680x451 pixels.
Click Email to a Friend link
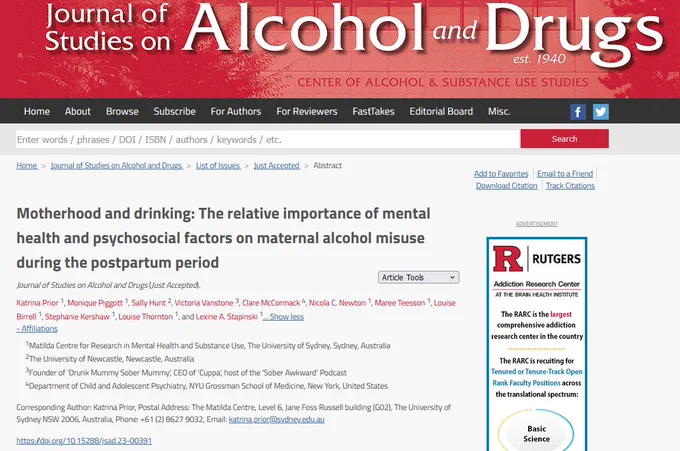click(x=565, y=173)
